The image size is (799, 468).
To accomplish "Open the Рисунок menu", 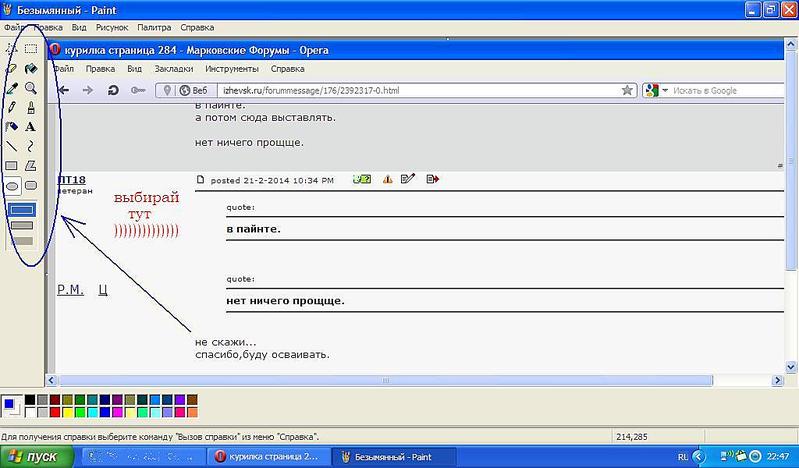I will click(112, 28).
